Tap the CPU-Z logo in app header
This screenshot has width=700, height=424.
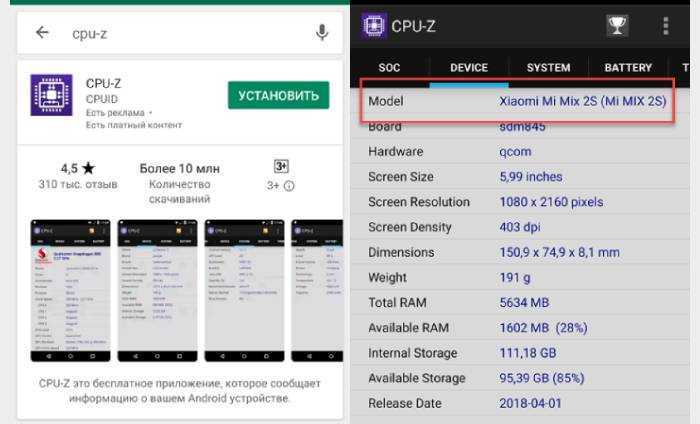(374, 26)
